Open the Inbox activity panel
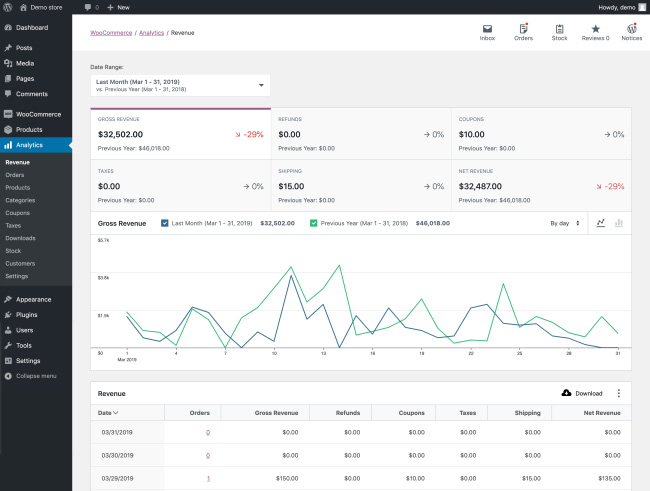This screenshot has width=650, height=491. pos(487,32)
